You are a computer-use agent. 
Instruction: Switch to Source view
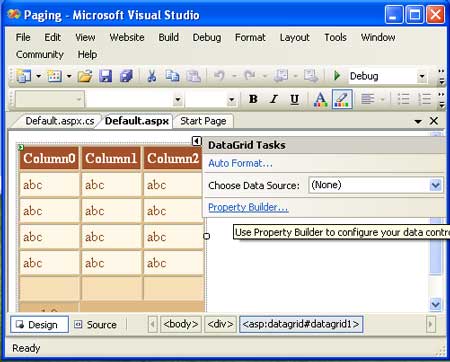click(x=96, y=324)
